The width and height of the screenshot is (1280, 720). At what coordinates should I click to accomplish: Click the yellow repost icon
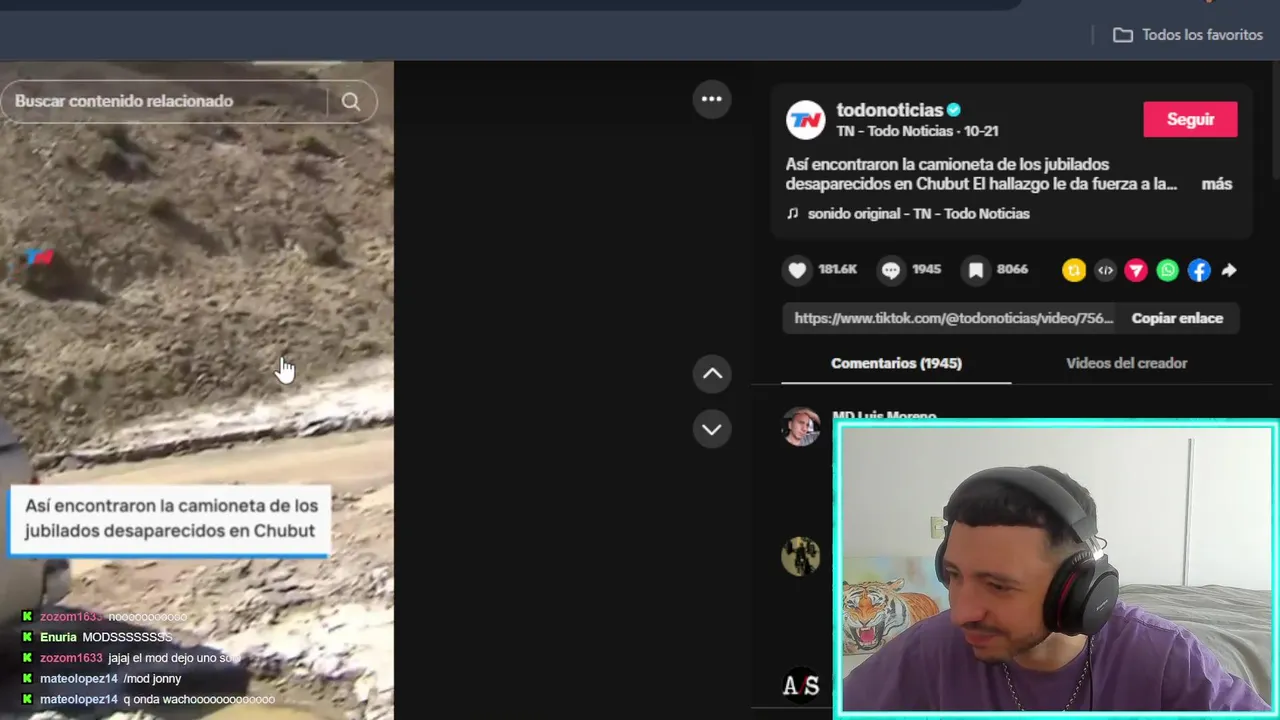tap(1074, 270)
